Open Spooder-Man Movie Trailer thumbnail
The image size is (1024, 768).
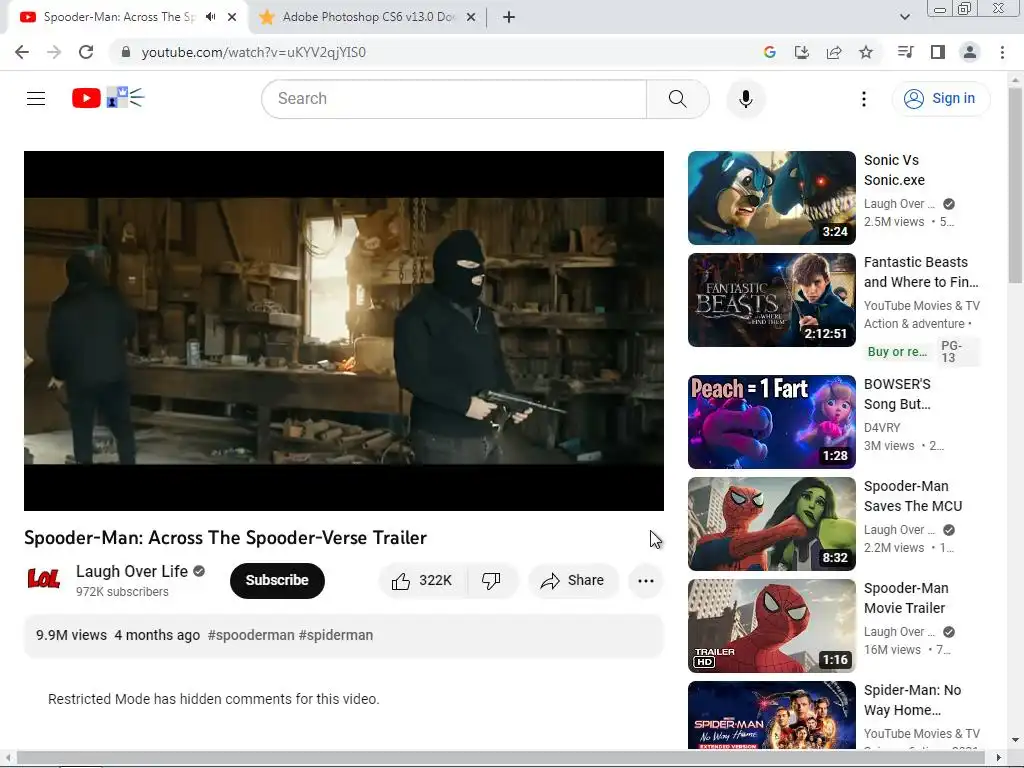pyautogui.click(x=771, y=626)
